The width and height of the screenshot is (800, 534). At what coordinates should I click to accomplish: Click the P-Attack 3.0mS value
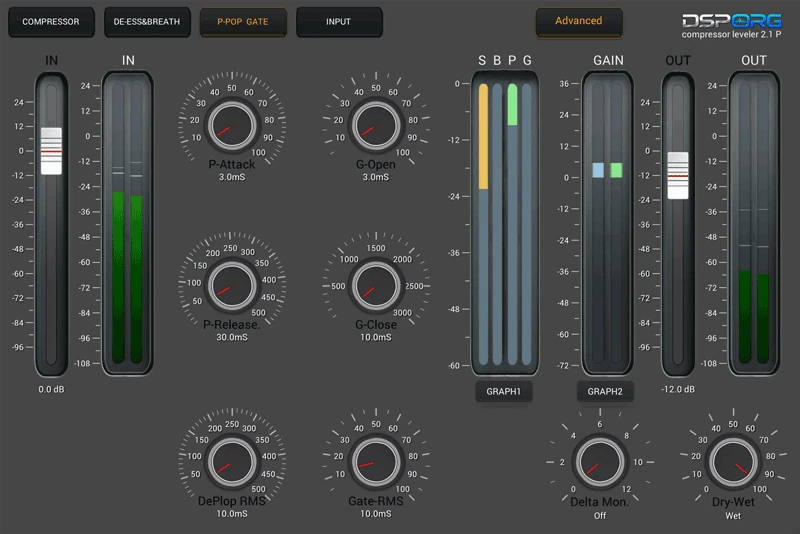coord(232,177)
